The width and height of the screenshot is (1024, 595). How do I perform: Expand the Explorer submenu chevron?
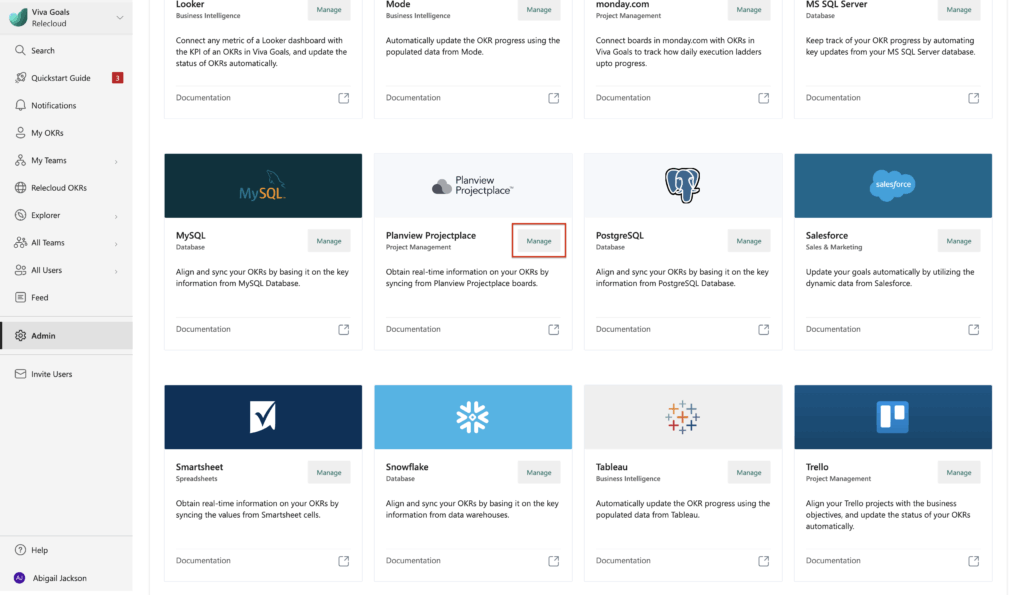[116, 216]
